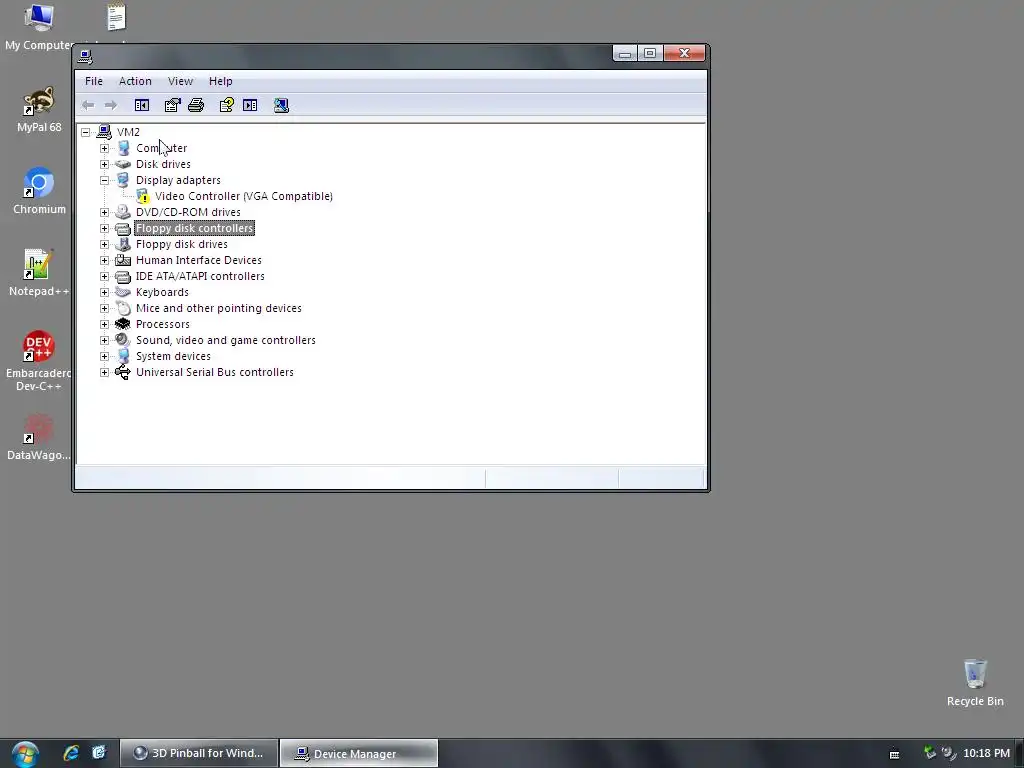1024x768 pixels.
Task: Click the tray keyboard icon
Action: click(x=895, y=754)
